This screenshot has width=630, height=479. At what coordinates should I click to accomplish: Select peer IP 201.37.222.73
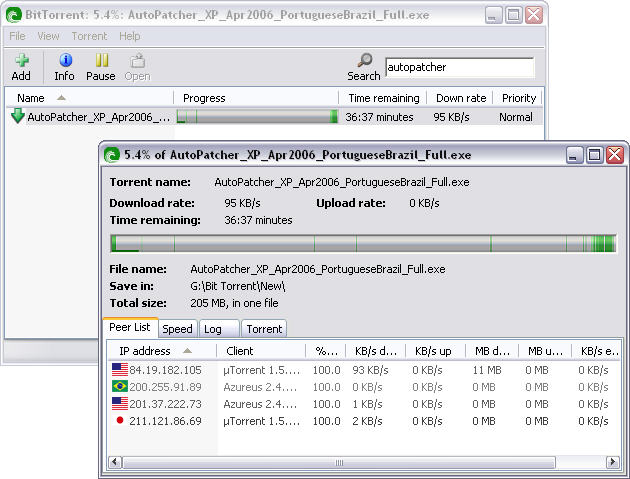tap(165, 404)
